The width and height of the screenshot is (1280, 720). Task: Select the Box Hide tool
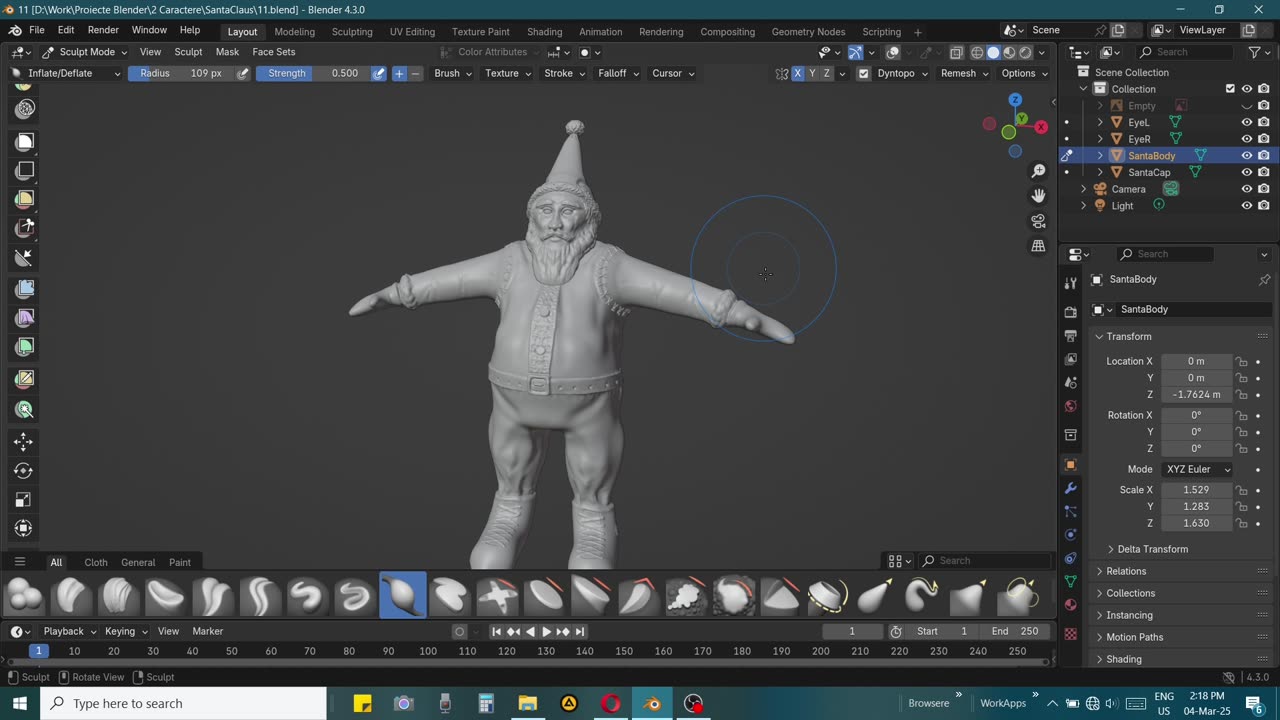[x=25, y=171]
